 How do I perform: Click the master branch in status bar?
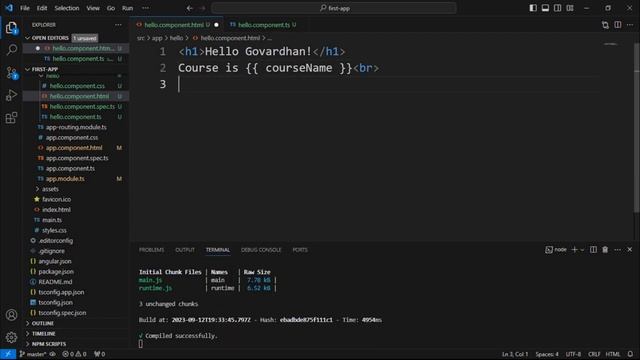click(x=33, y=354)
